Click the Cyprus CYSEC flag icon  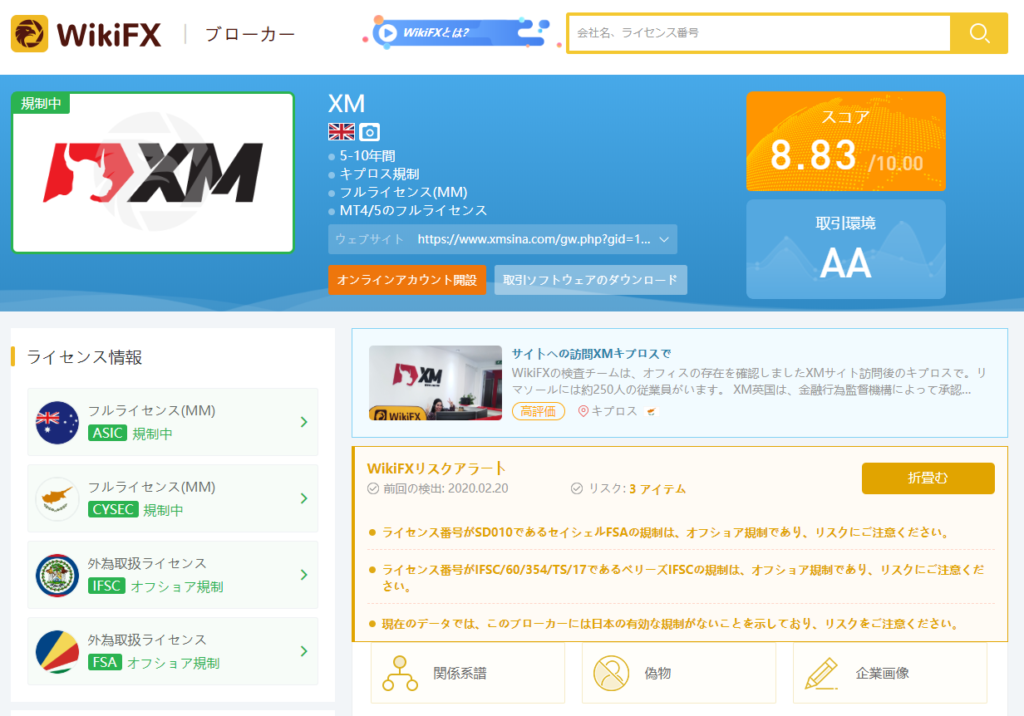[x=57, y=498]
